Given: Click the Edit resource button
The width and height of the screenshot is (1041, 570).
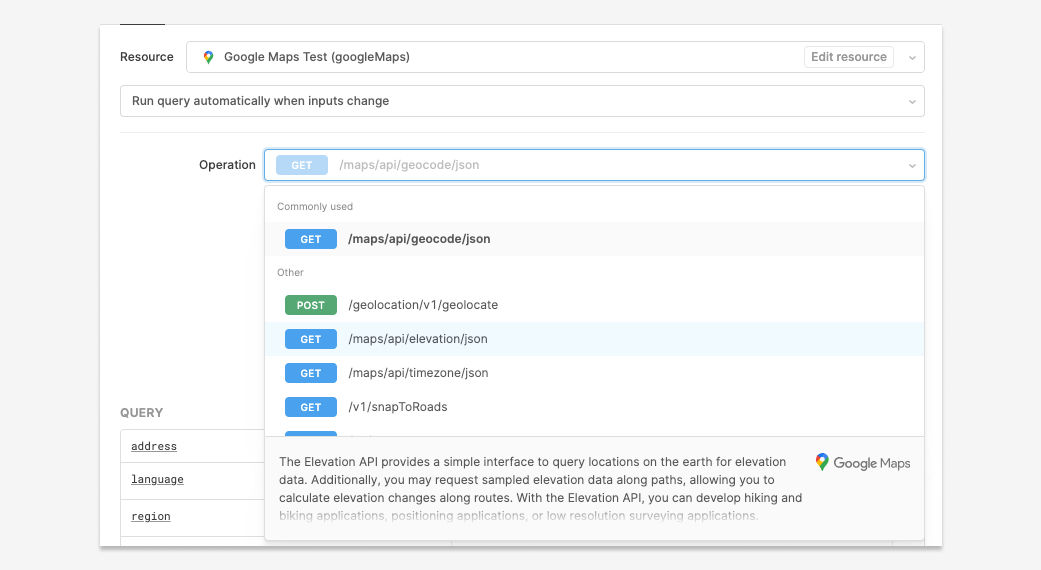Looking at the screenshot, I should pos(848,57).
